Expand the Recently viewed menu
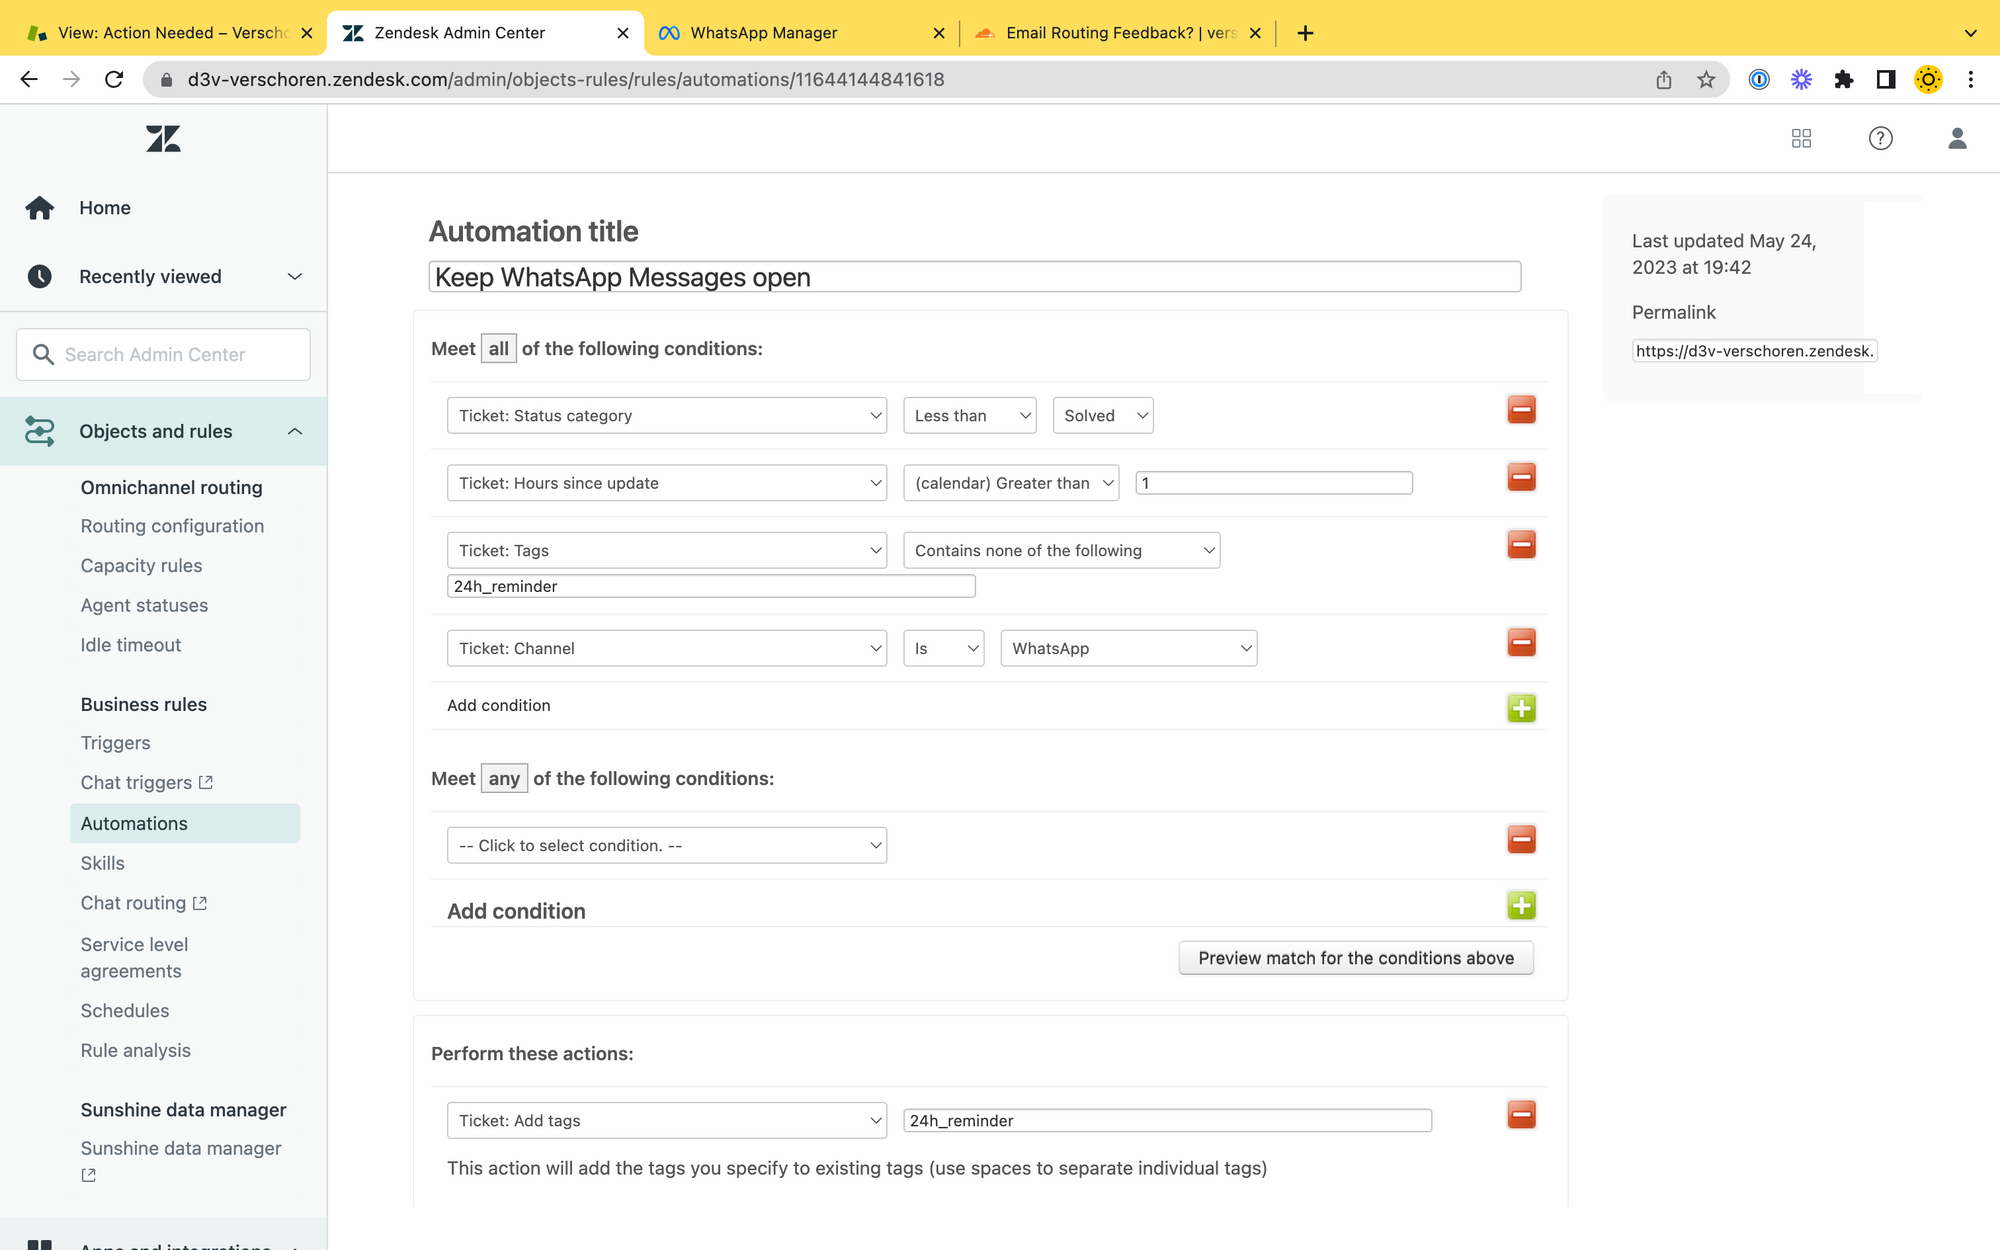Viewport: 2000px width, 1250px height. pyautogui.click(x=295, y=277)
